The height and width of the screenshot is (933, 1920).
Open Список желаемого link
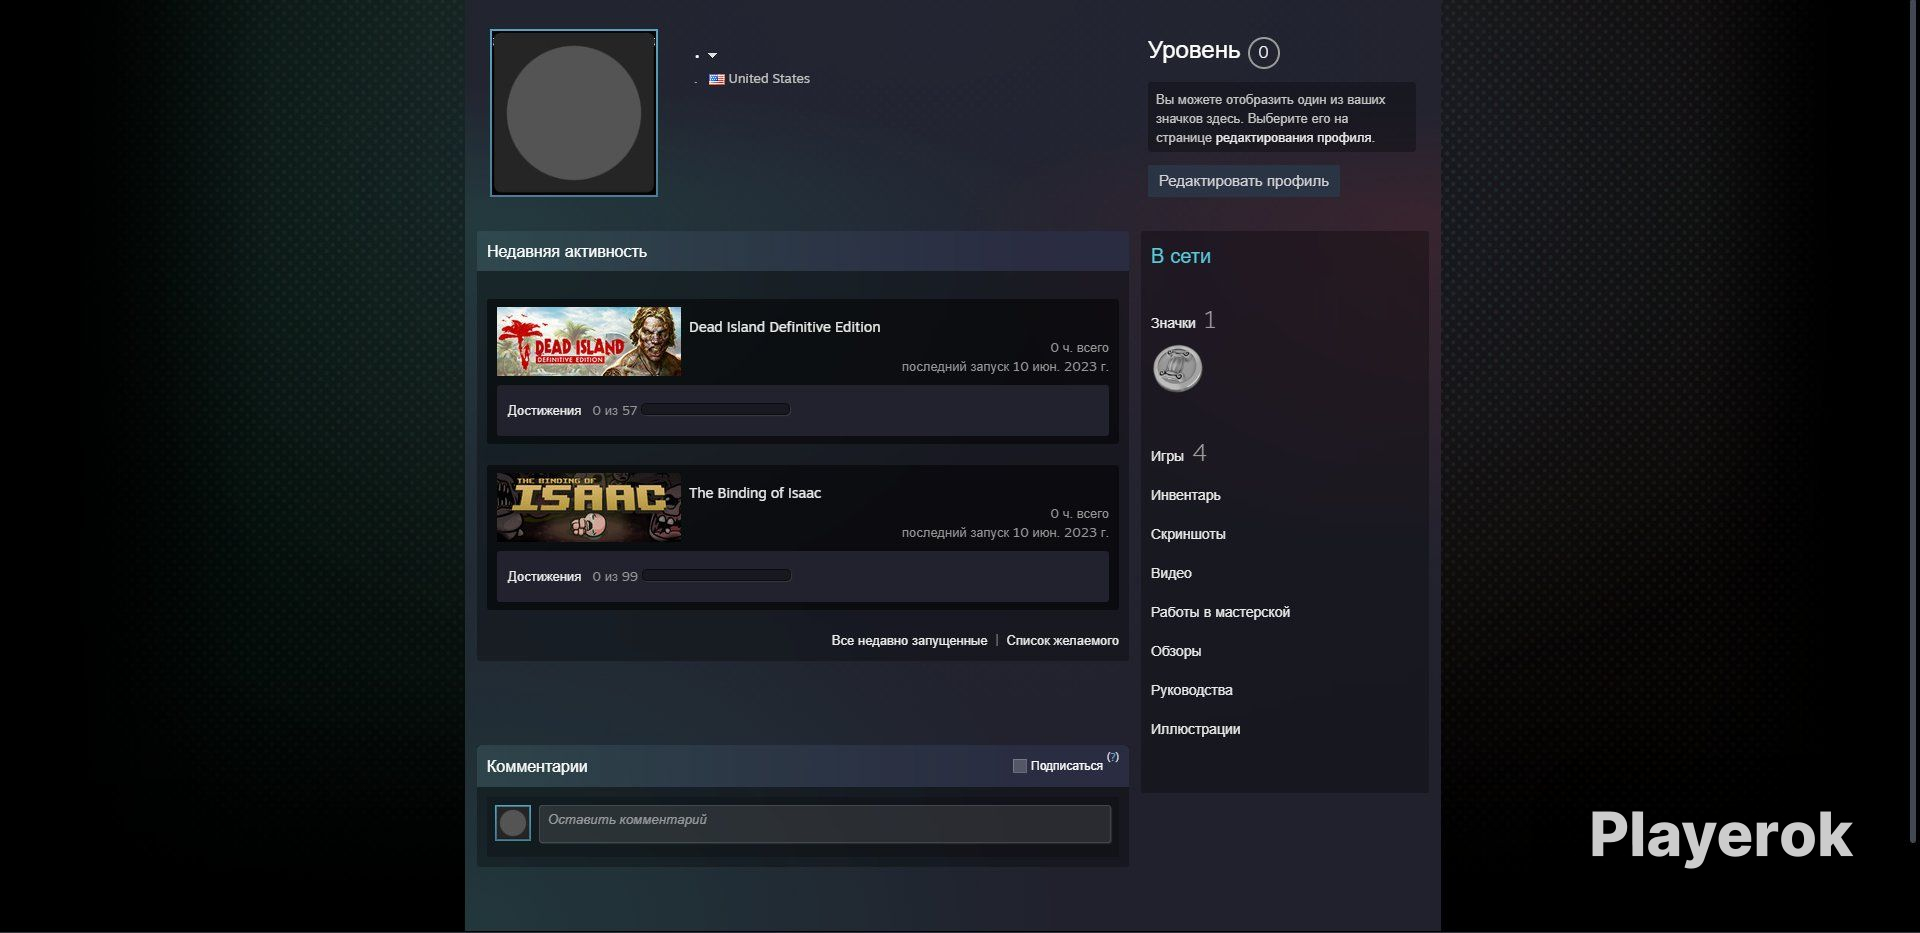[x=1062, y=641]
